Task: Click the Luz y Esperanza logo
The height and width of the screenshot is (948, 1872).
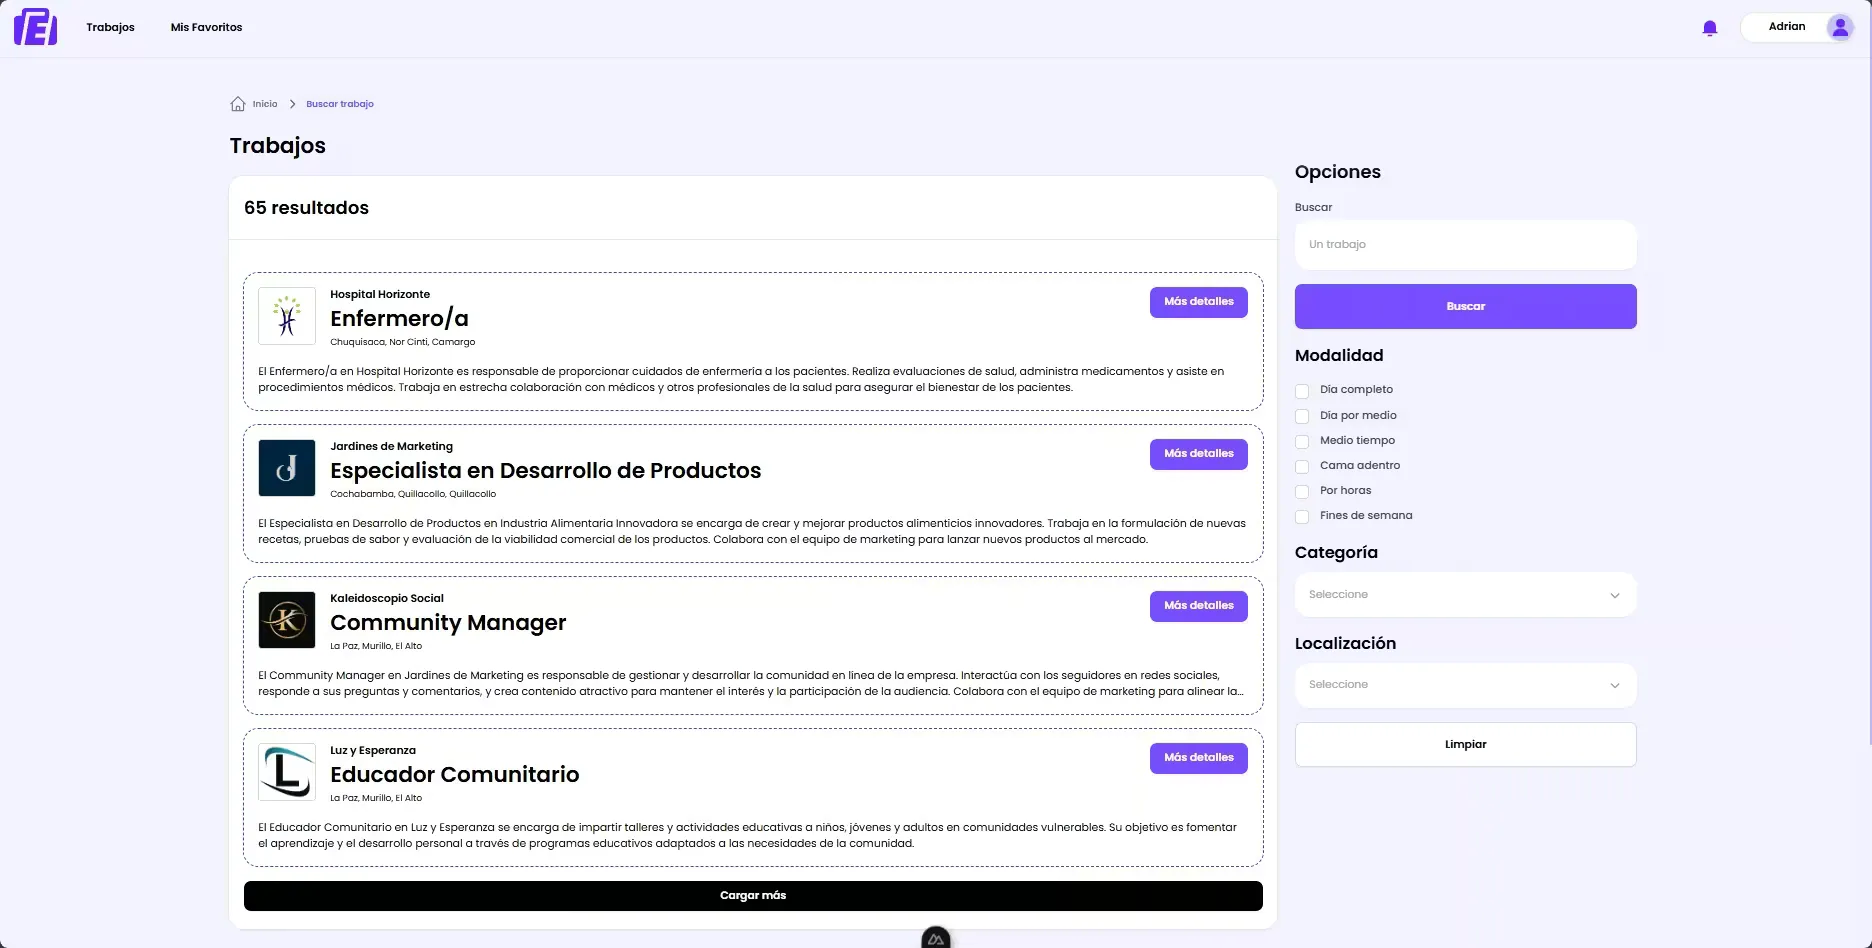Action: pyautogui.click(x=286, y=772)
